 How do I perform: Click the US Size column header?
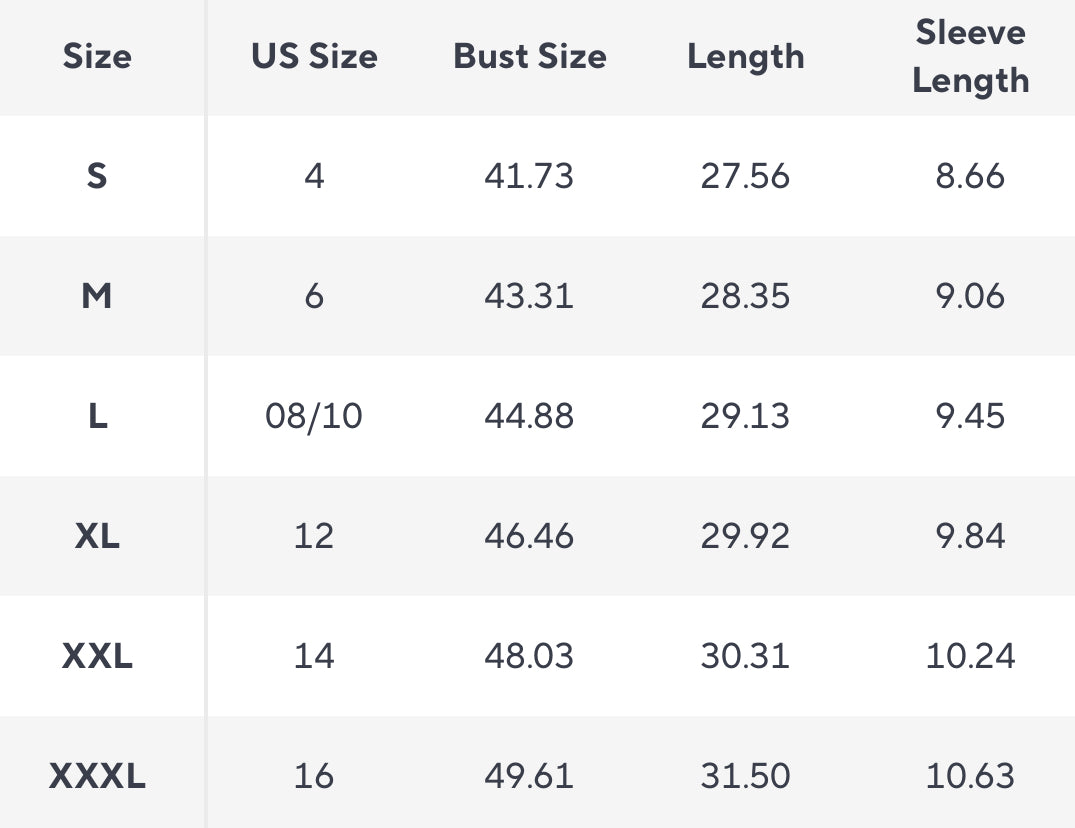click(x=314, y=57)
